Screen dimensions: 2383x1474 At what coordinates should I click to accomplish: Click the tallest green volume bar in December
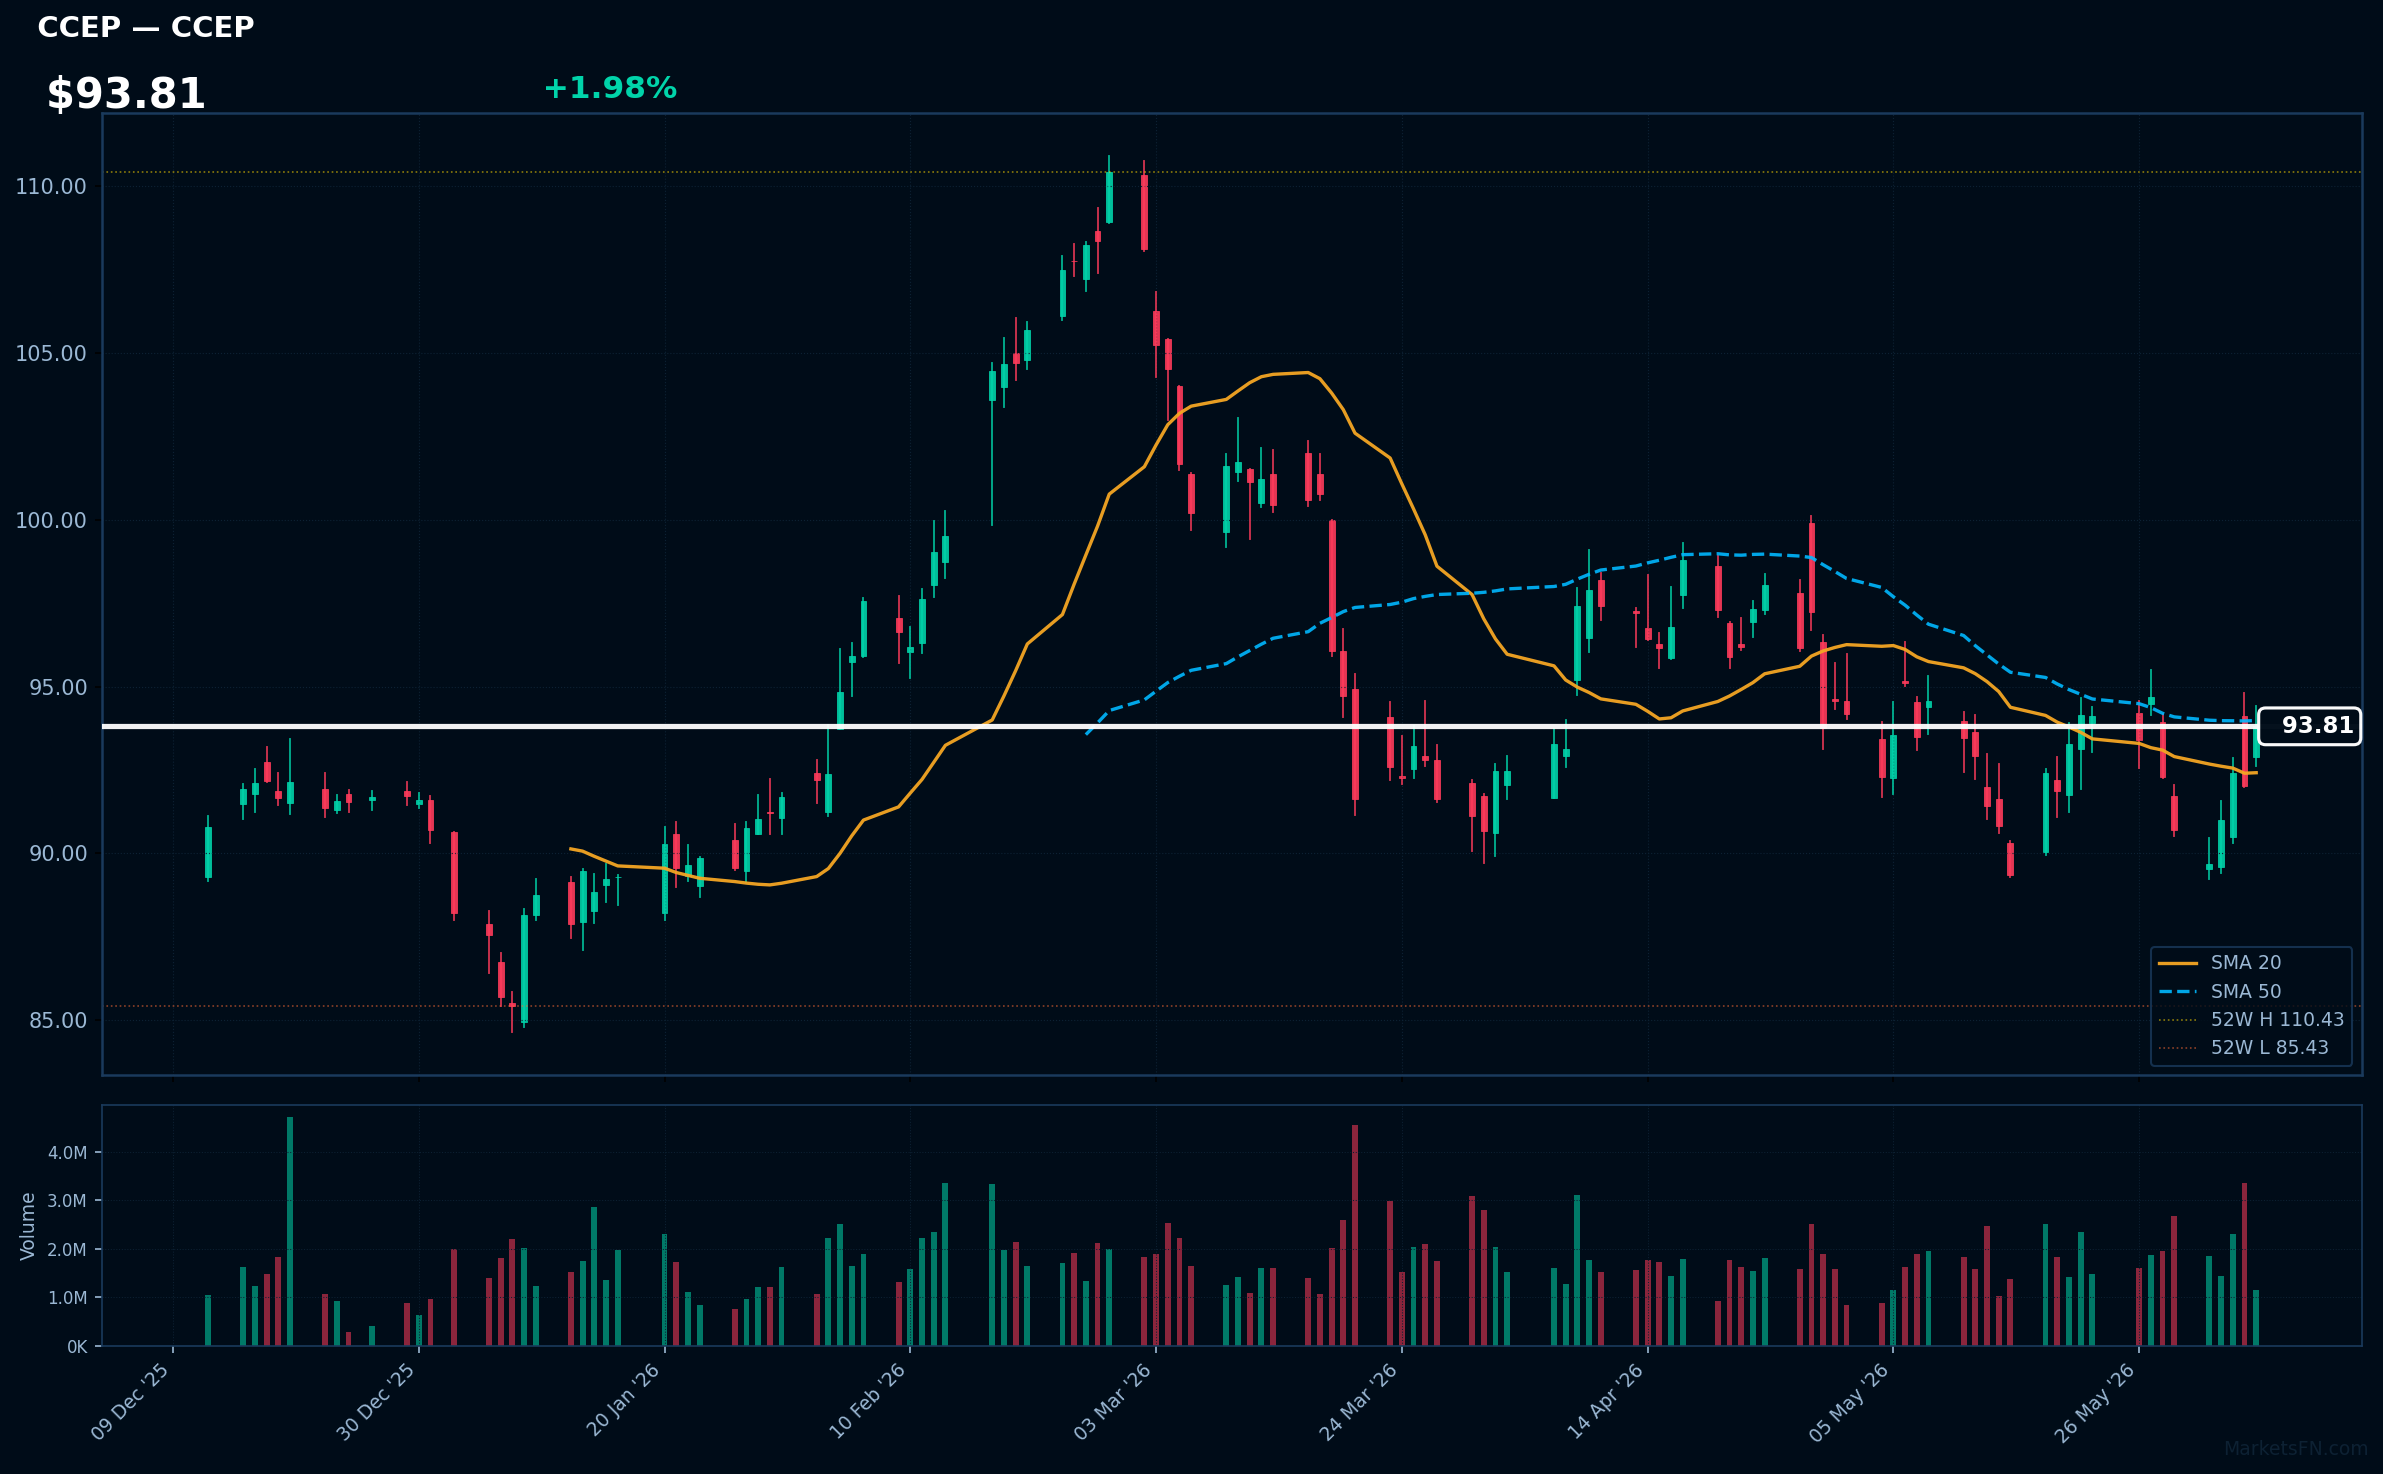point(290,1231)
